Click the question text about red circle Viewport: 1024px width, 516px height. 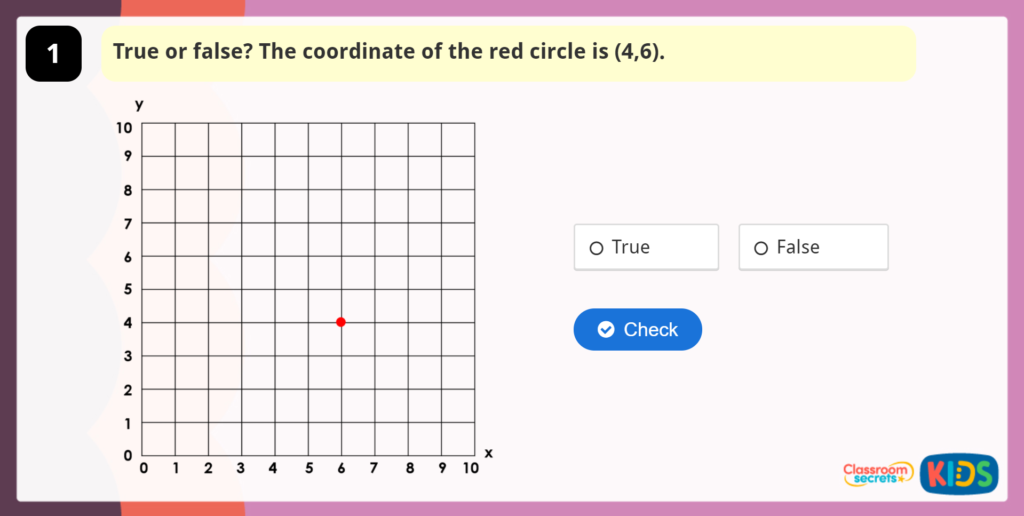coord(389,51)
